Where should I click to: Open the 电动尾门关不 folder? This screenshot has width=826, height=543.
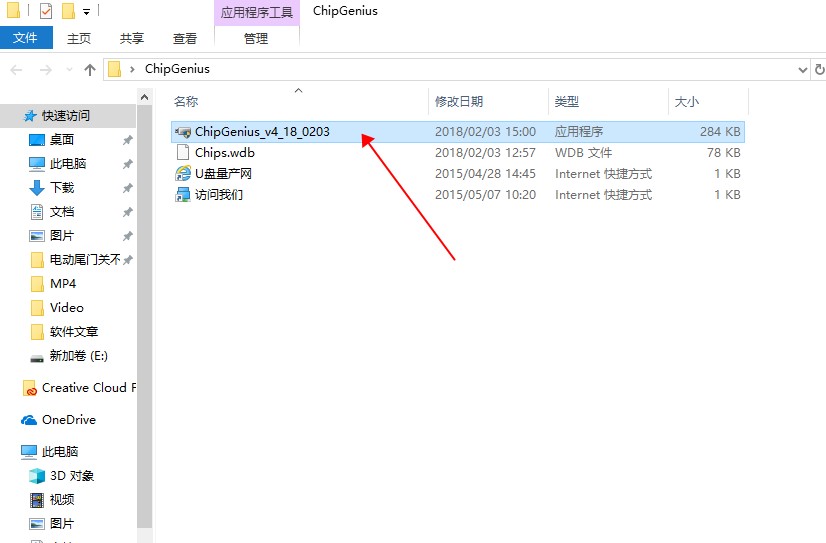(x=85, y=260)
